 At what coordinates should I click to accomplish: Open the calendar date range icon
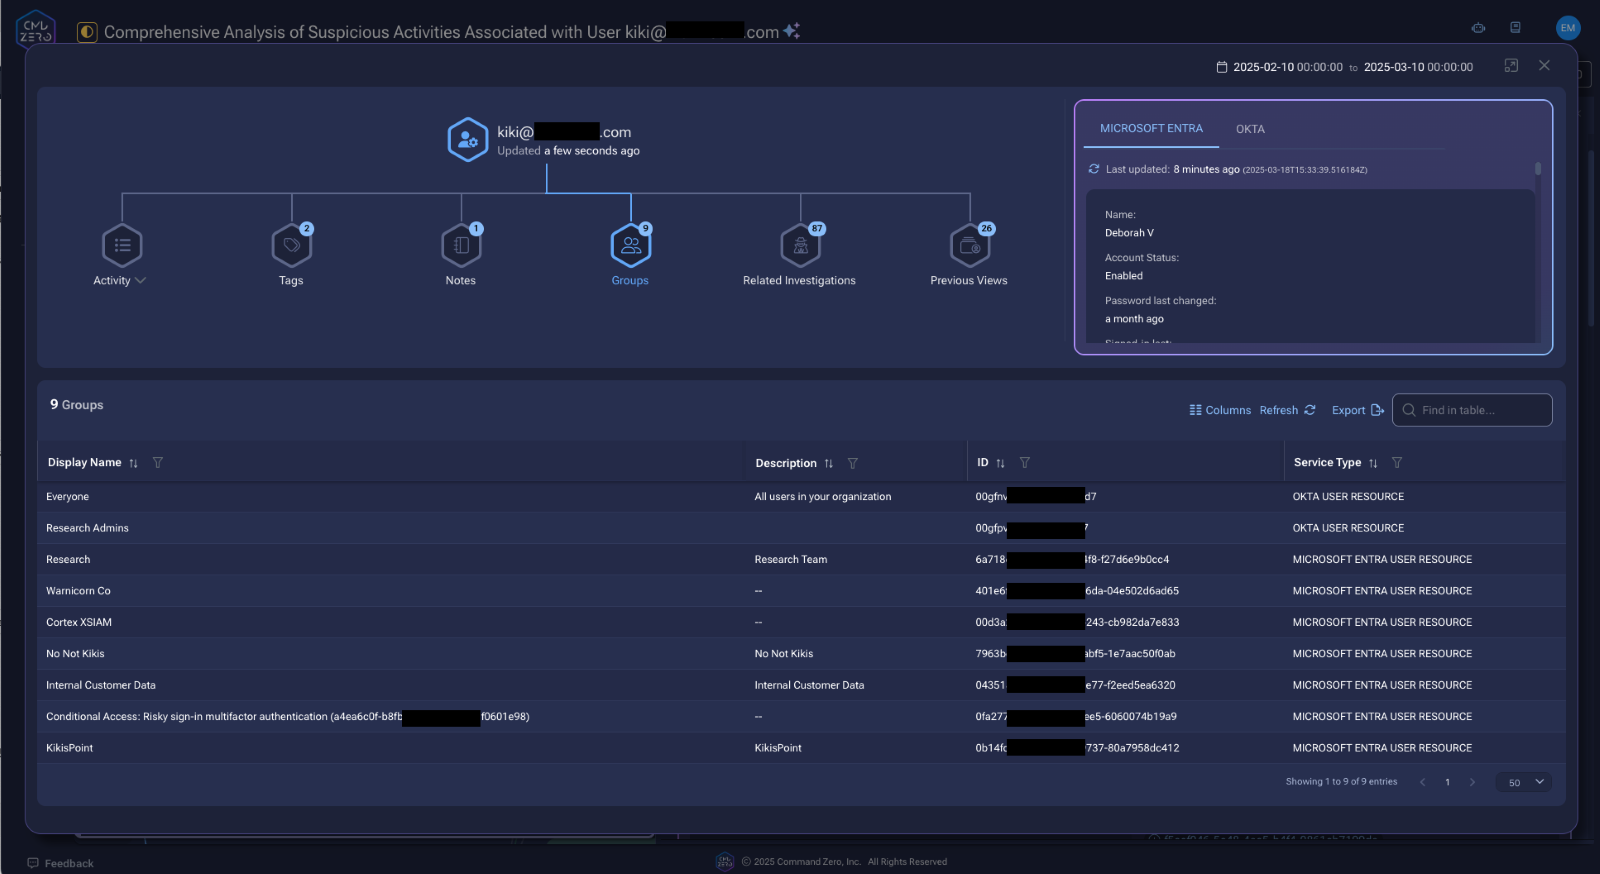[x=1221, y=67]
